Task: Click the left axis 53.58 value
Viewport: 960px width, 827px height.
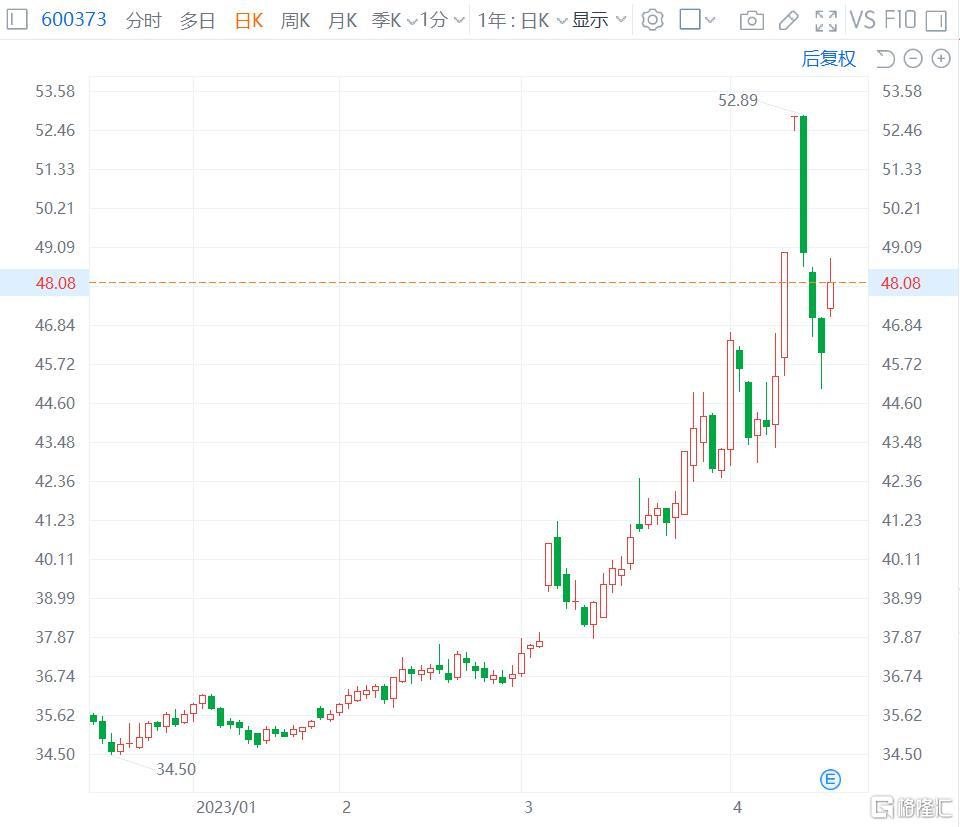Action: [55, 91]
